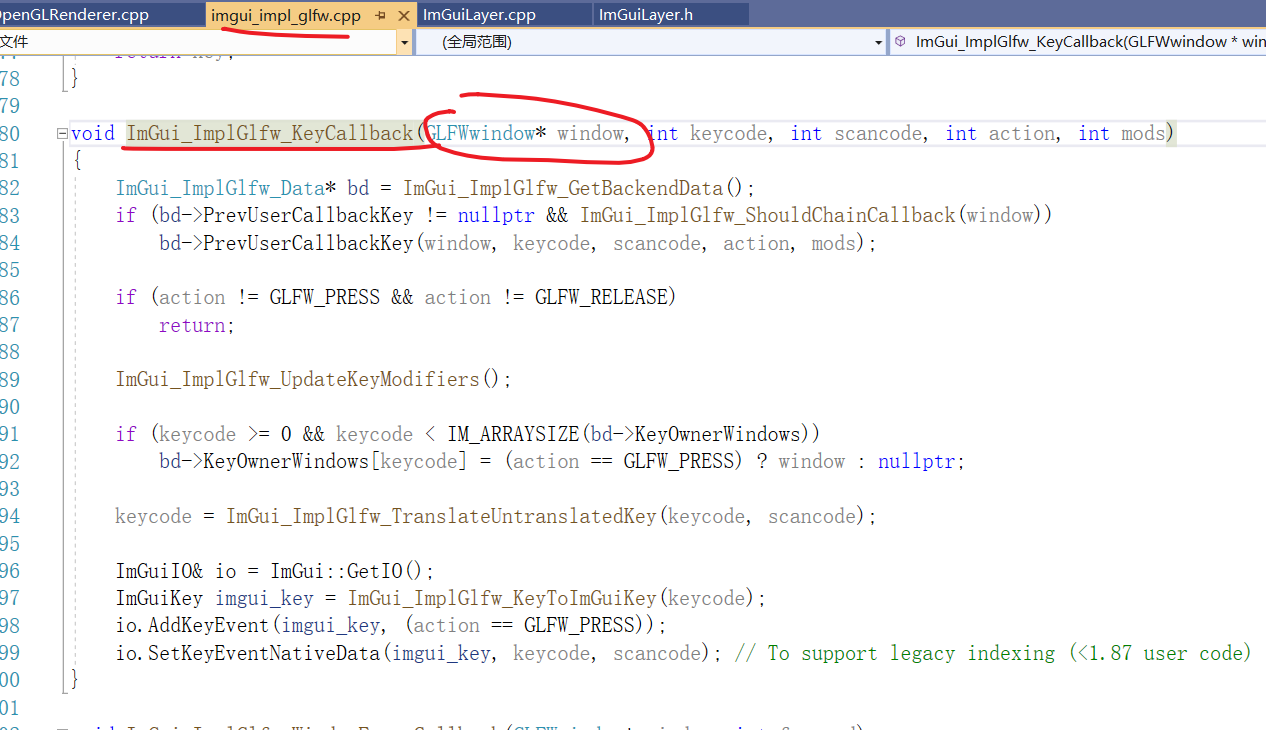Click GLFW_PRESS on the AddKeyEvent line

[x=579, y=625]
